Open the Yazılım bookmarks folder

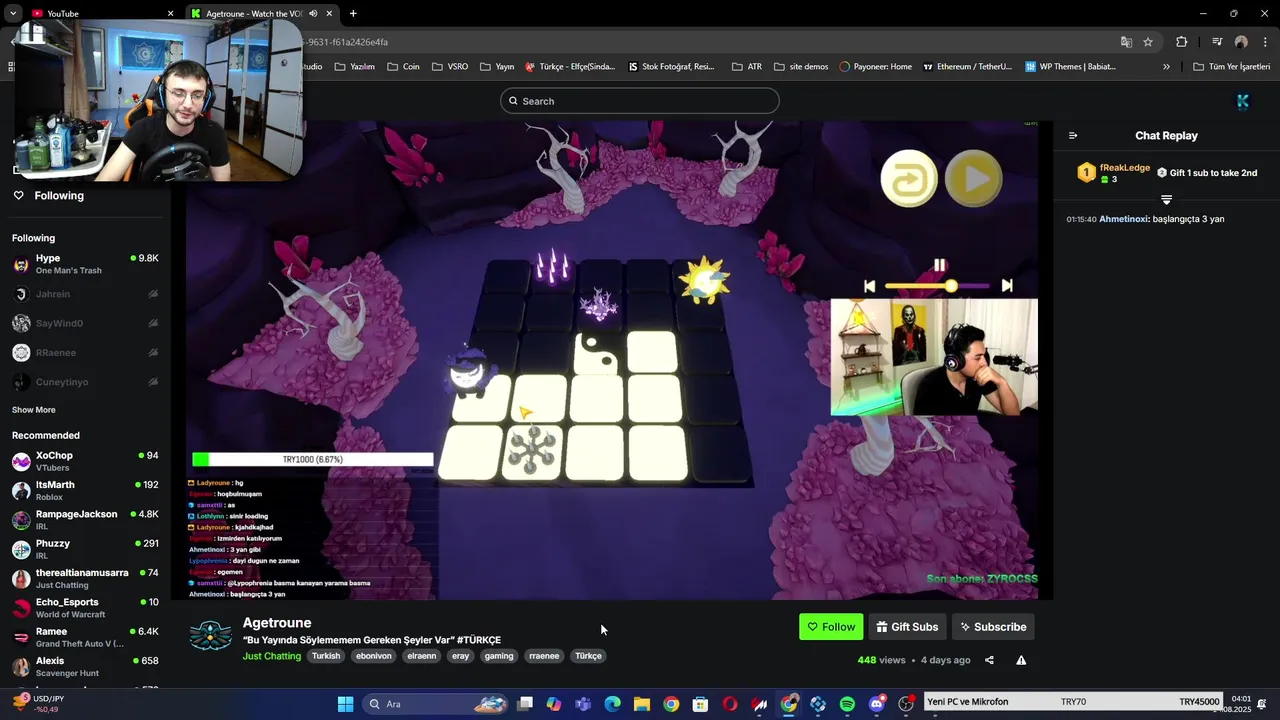coord(354,67)
